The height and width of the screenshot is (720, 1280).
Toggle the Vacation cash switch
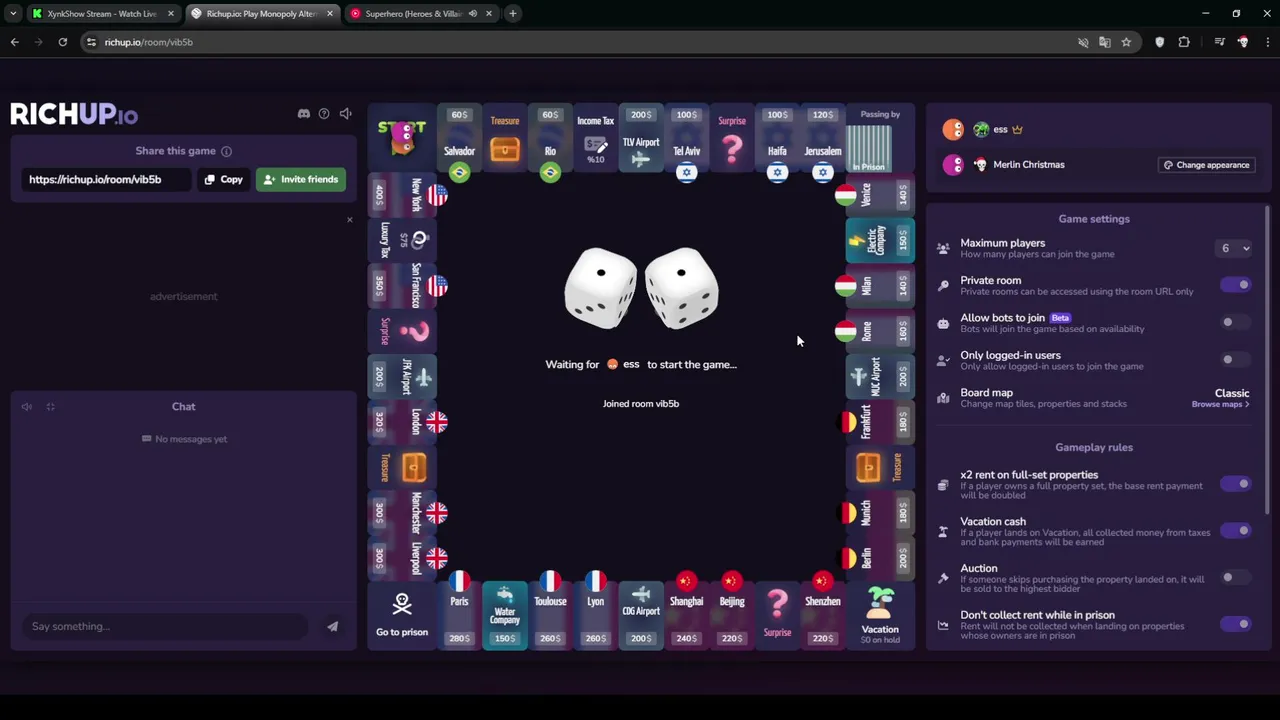[1236, 531]
